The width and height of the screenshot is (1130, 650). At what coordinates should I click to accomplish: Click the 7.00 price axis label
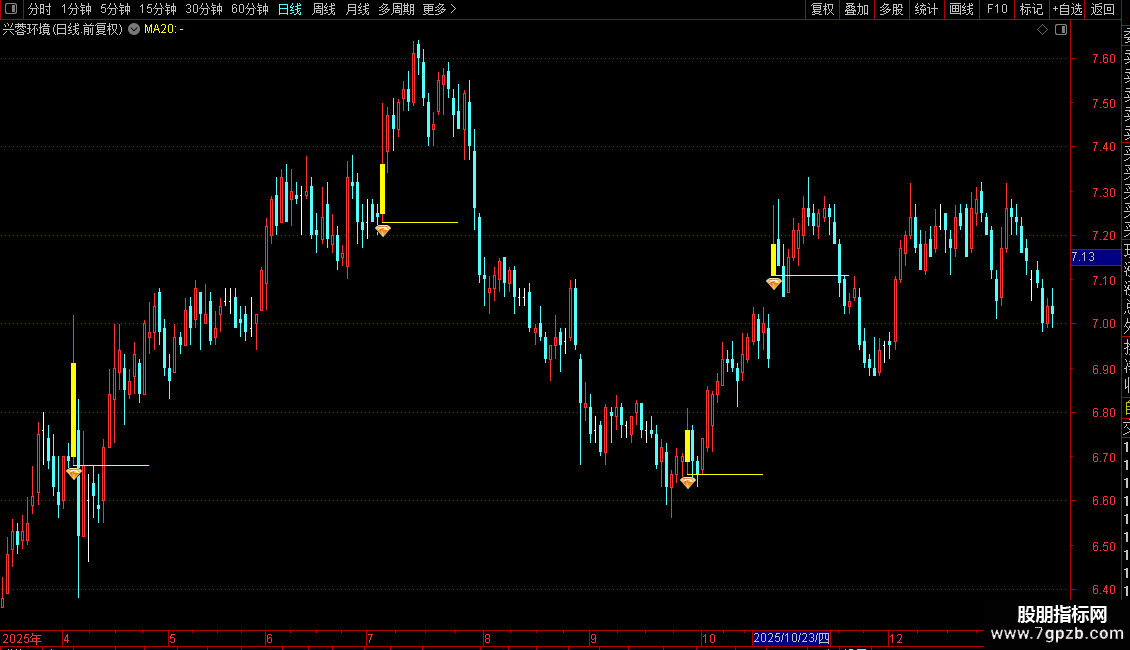pos(1103,324)
